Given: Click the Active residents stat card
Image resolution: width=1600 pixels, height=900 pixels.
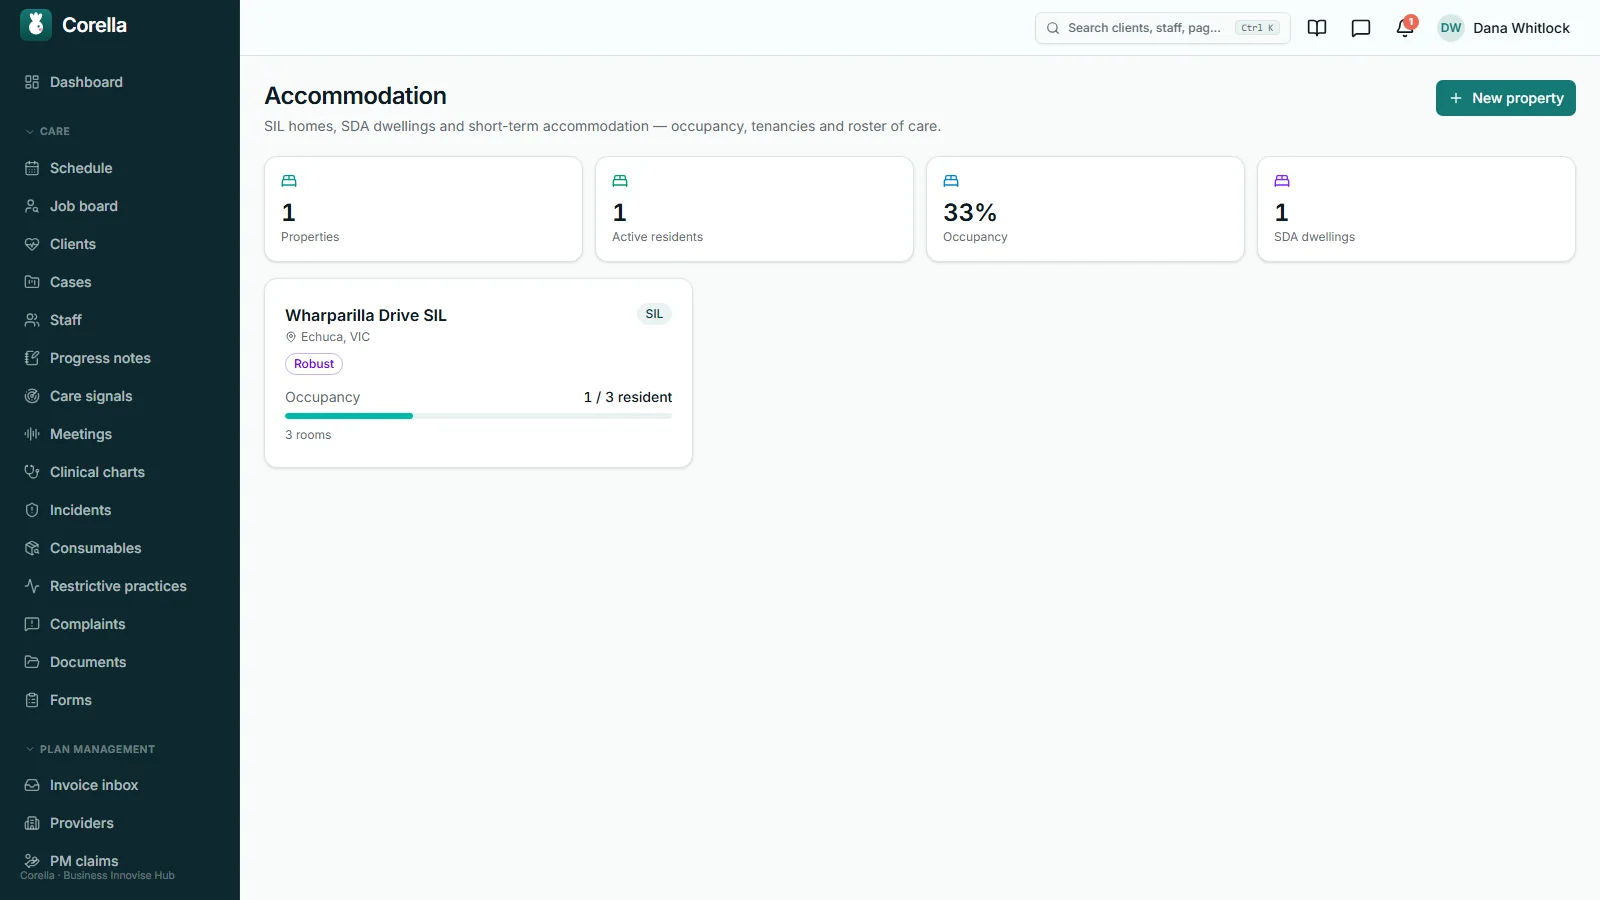Looking at the screenshot, I should (x=754, y=209).
